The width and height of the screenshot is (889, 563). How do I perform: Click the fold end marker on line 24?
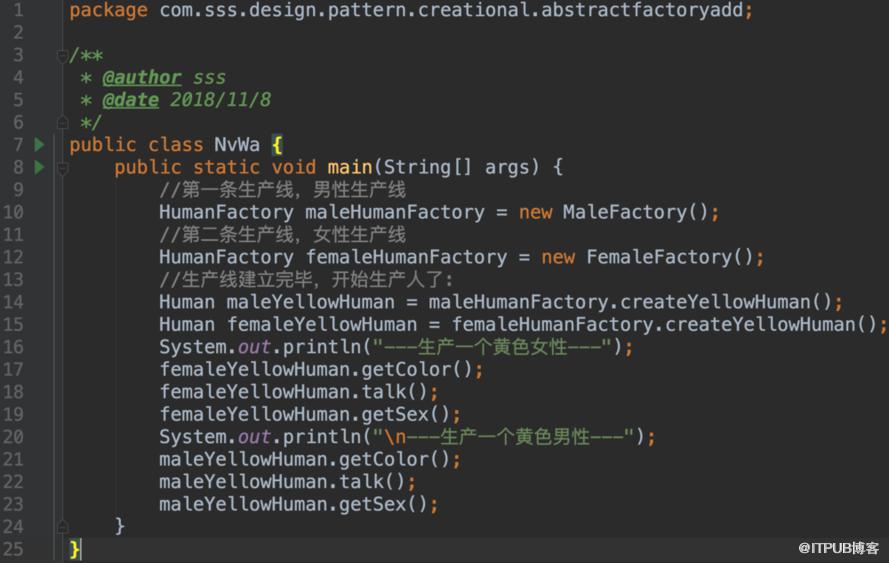pos(62,527)
